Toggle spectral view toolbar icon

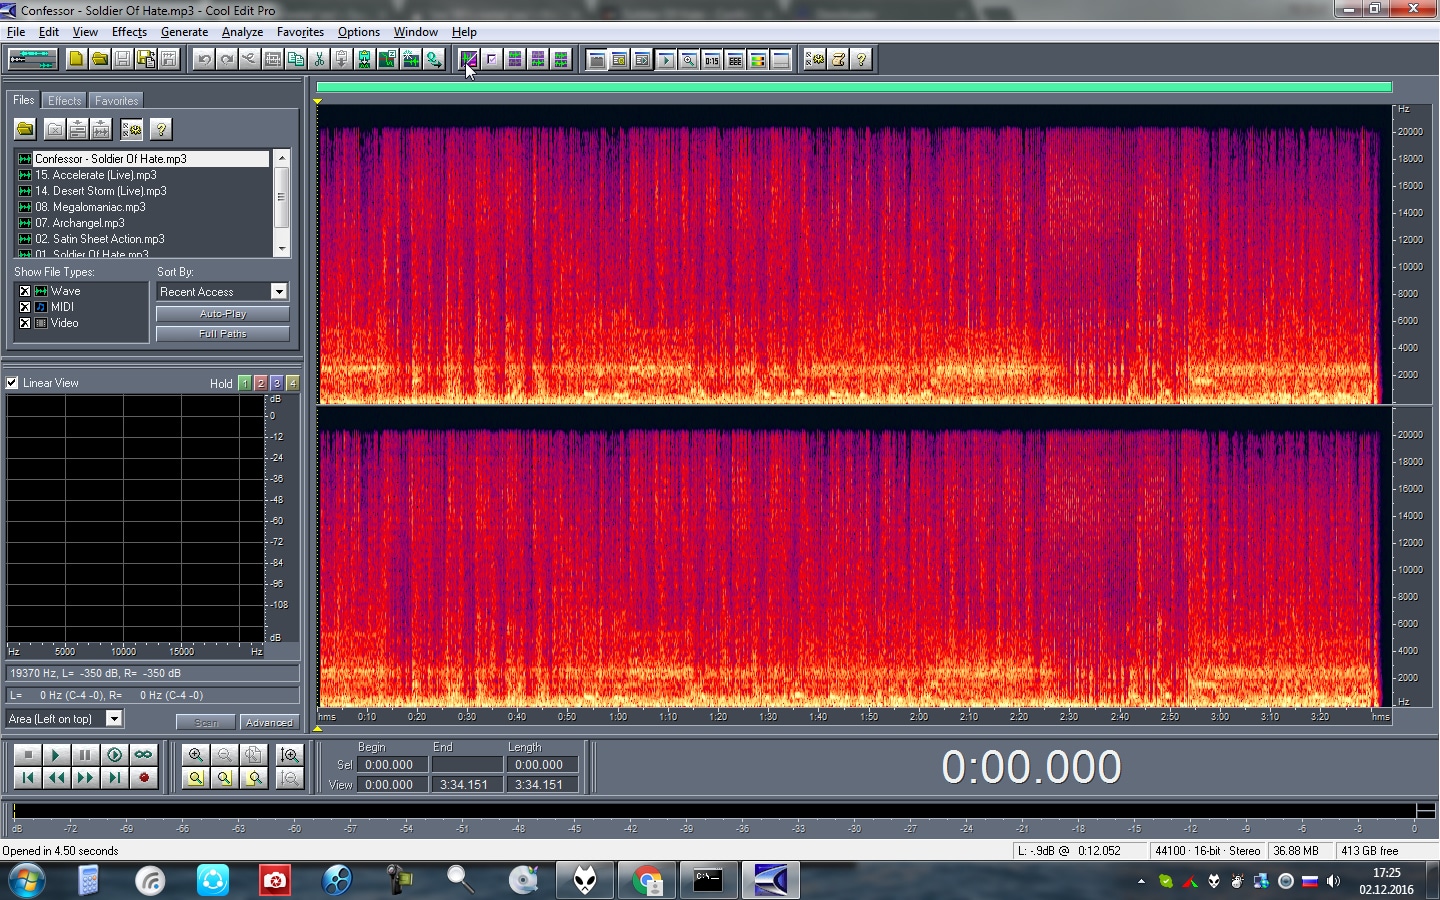tap(469, 59)
